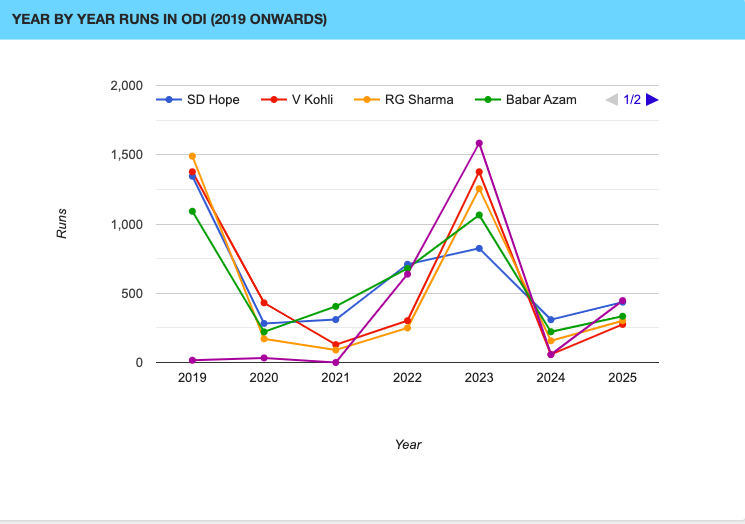
Task: Select blue SD Hope point for 2023
Action: (479, 248)
